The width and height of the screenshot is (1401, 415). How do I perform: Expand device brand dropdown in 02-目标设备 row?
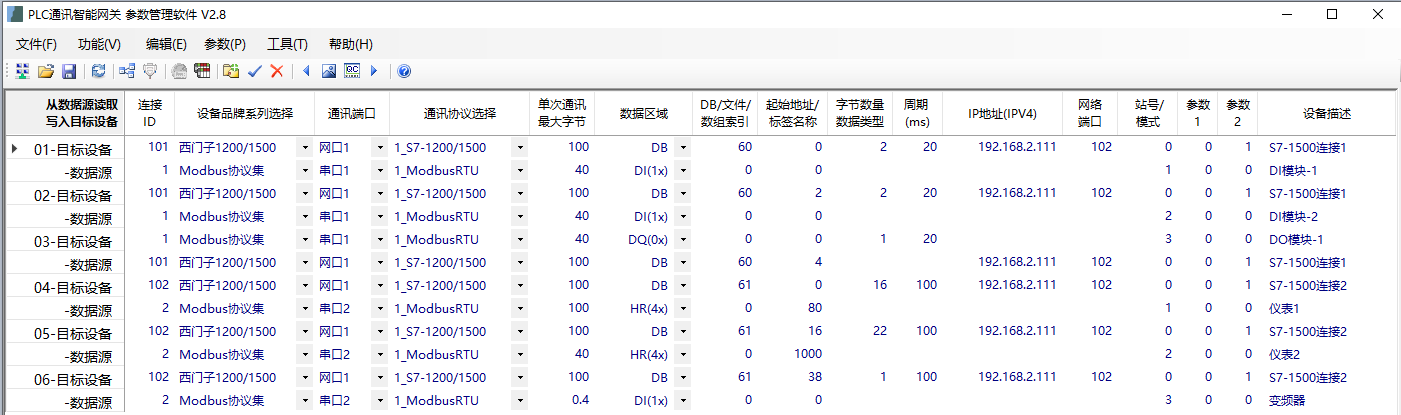tap(305, 194)
